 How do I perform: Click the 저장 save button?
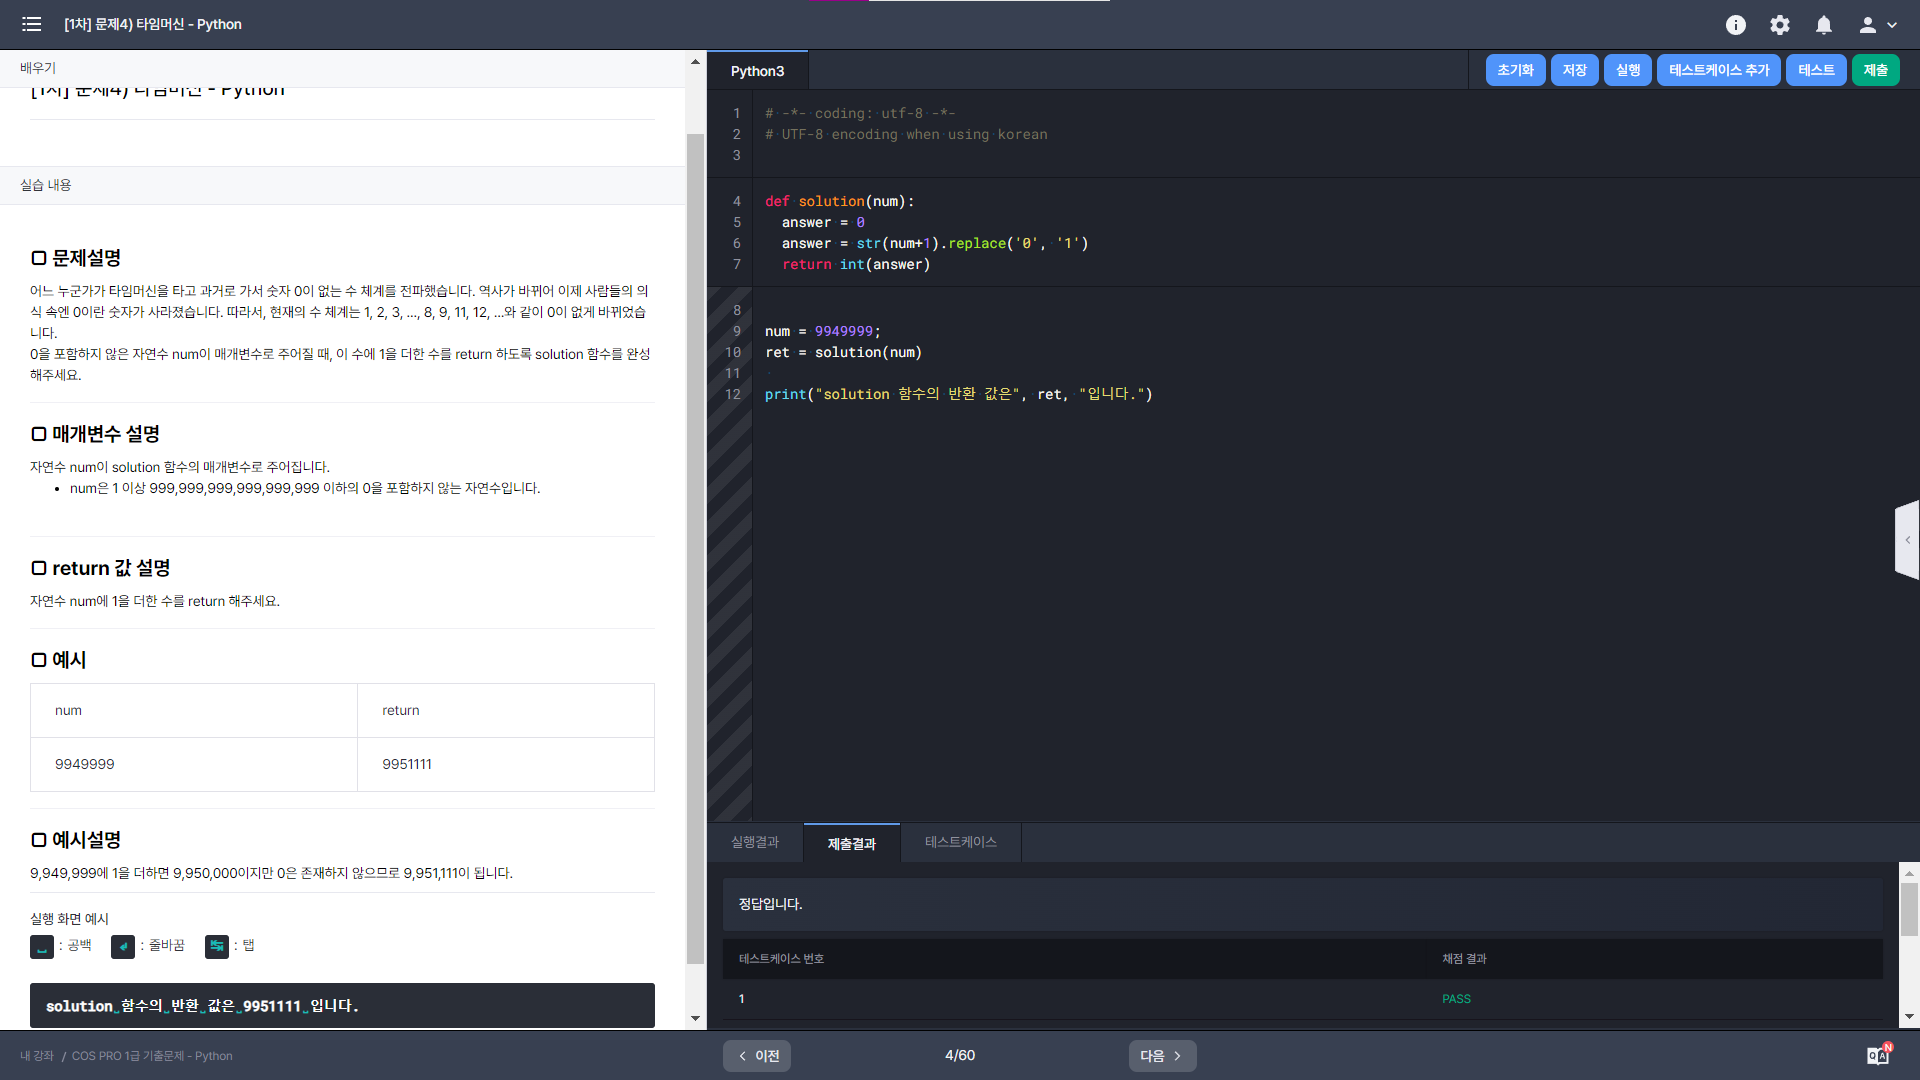(x=1574, y=70)
